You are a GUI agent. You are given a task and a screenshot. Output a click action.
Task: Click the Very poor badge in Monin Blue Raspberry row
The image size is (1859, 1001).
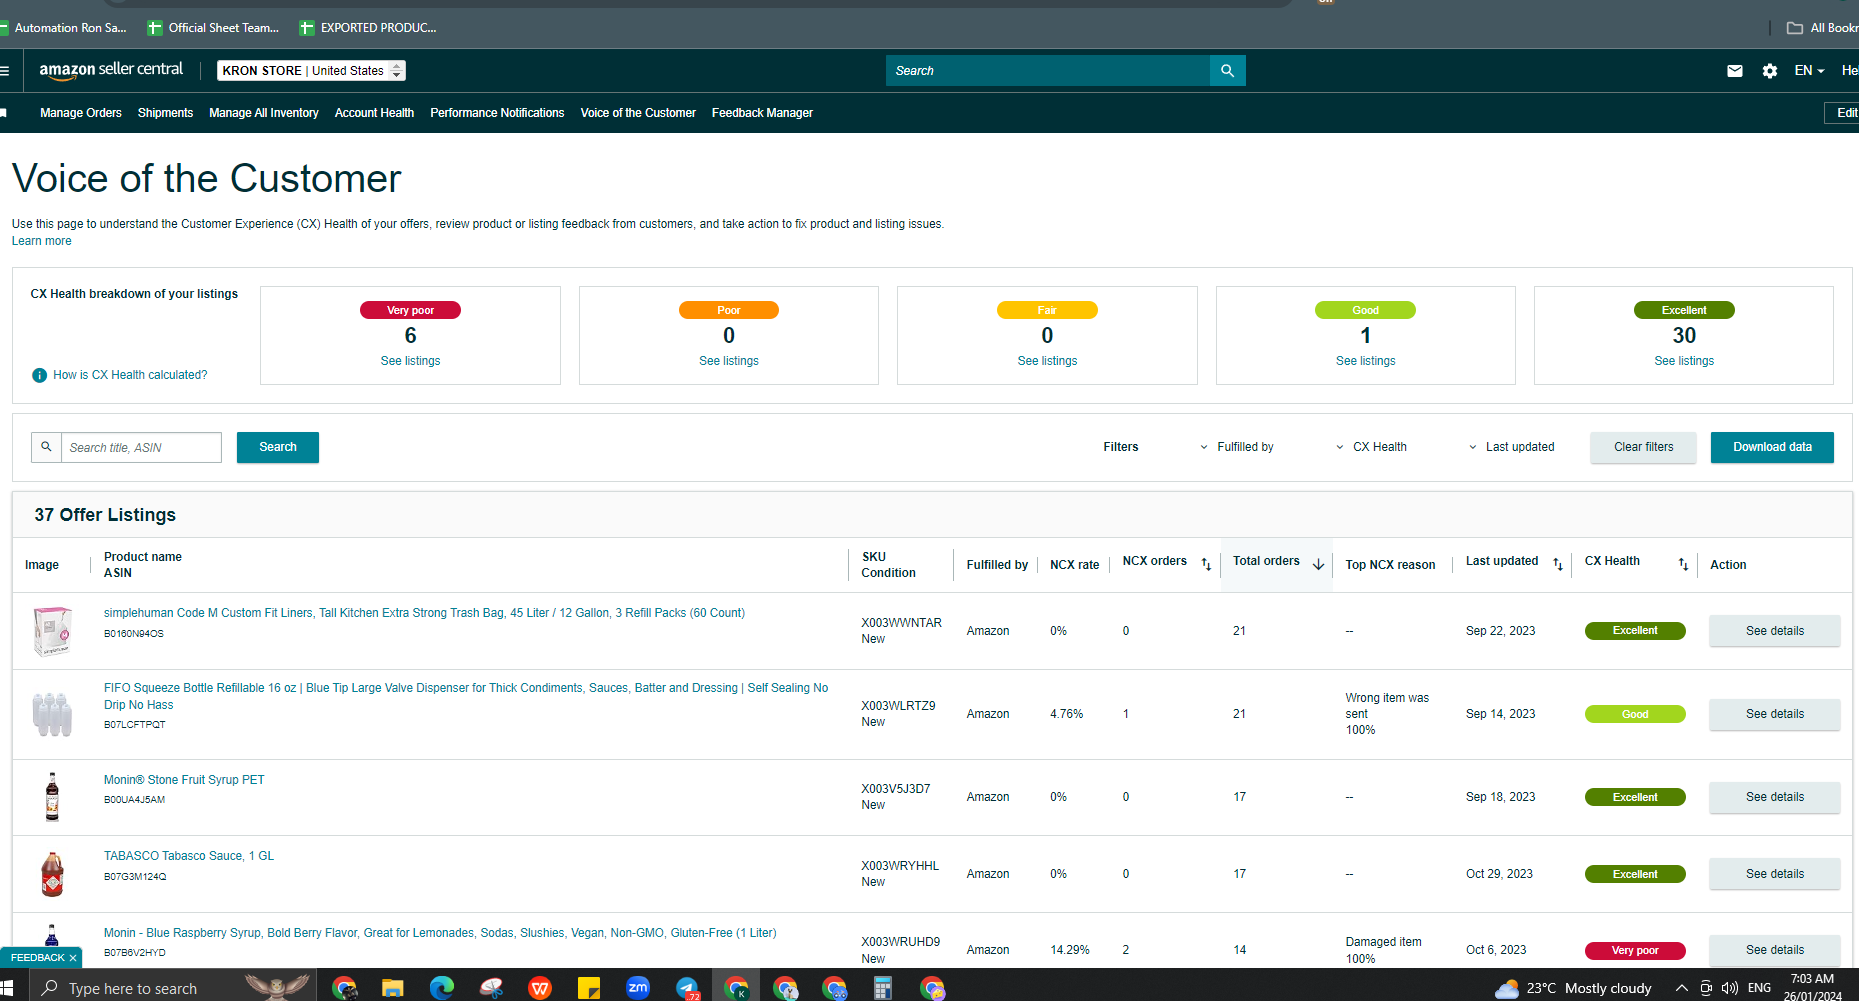pos(1635,950)
